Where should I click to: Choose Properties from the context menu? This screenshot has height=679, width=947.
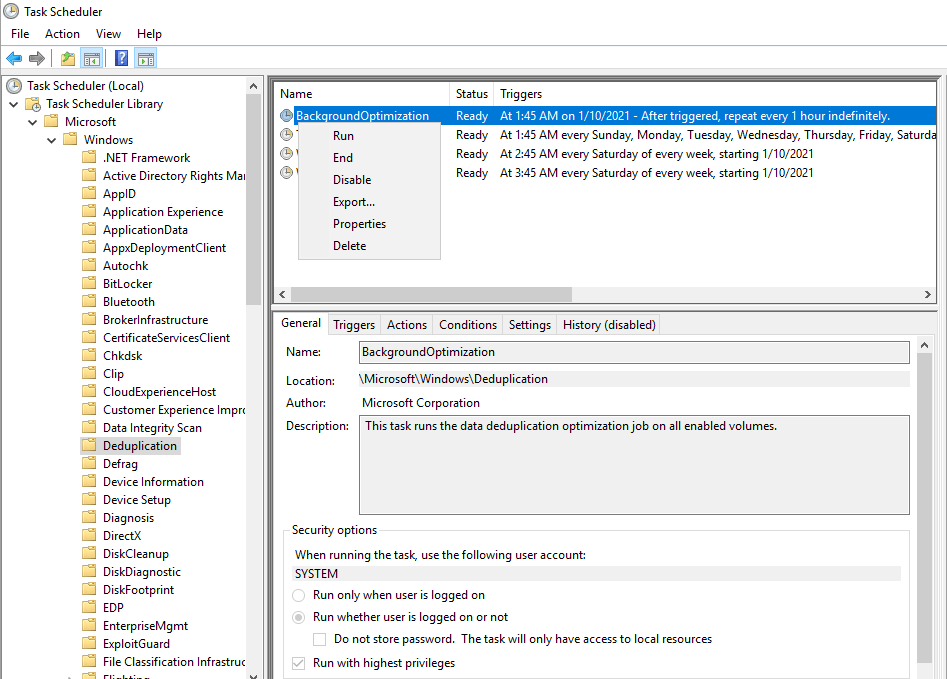(x=370, y=224)
